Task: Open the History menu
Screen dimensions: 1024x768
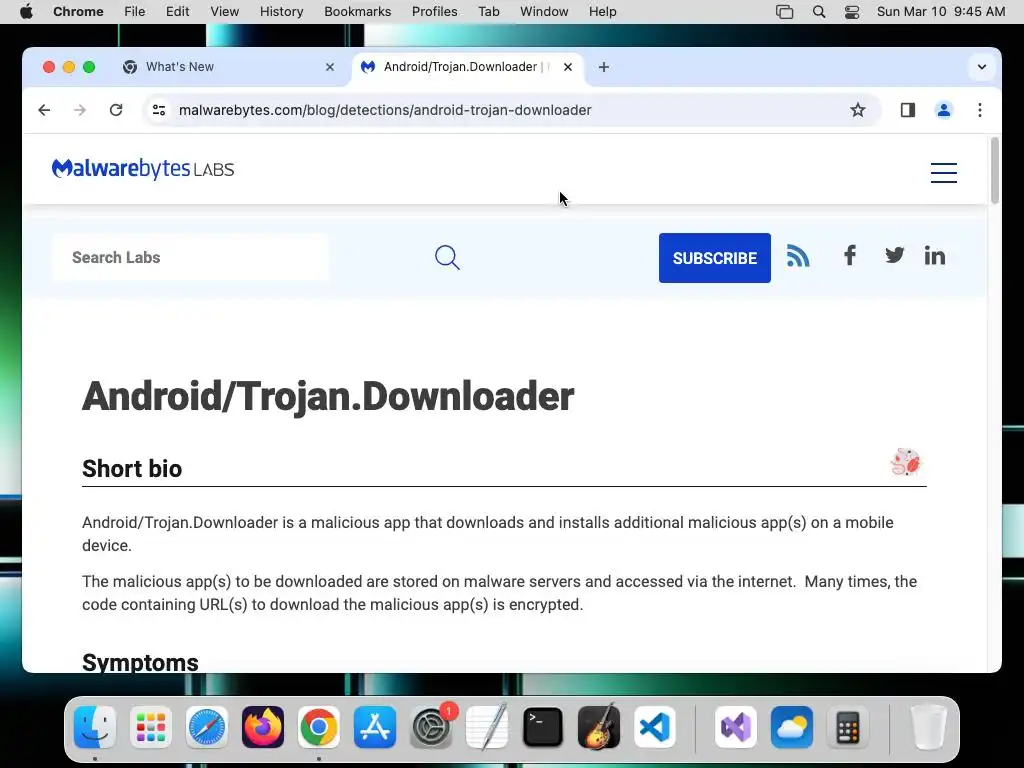Action: point(281,12)
